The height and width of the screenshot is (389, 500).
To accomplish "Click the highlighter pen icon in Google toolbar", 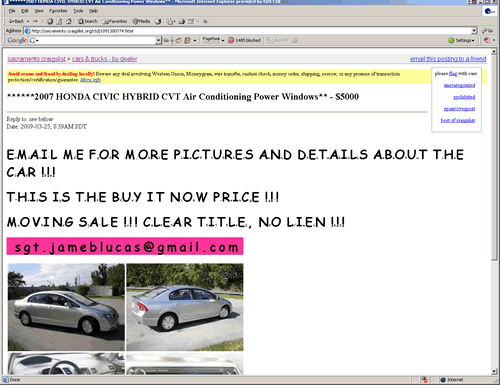I will [295, 40].
